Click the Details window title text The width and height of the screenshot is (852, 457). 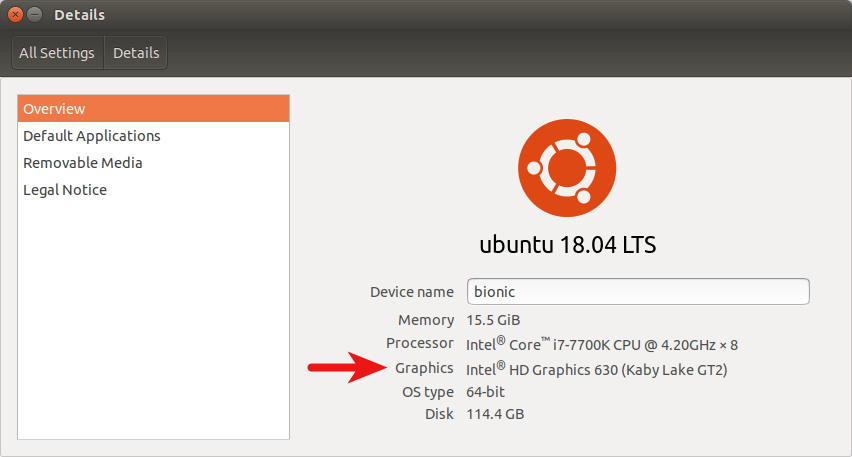[x=79, y=15]
